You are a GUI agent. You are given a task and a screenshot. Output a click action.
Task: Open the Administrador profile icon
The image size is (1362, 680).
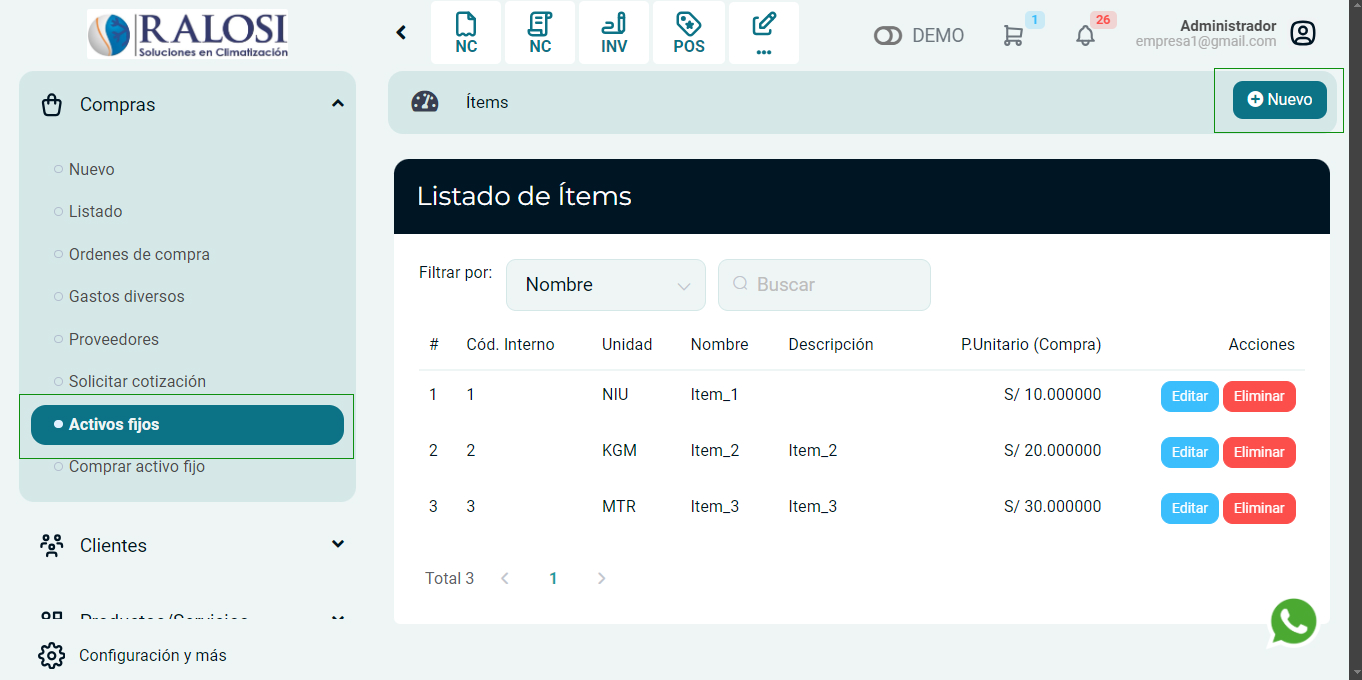(x=1303, y=33)
